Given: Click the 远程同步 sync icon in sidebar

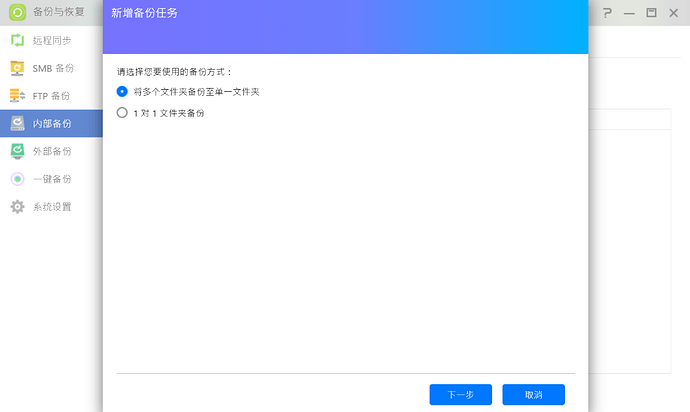Looking at the screenshot, I should (17, 41).
